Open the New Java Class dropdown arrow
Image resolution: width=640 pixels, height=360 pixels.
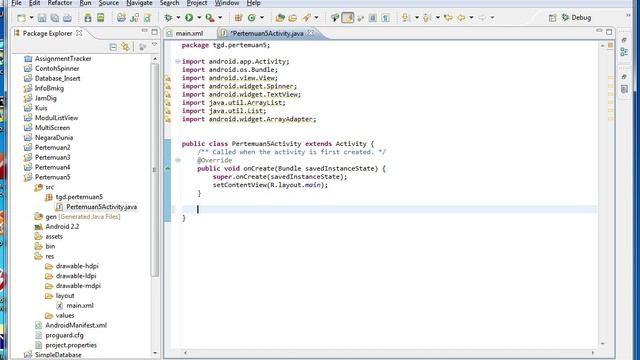pos(262,18)
